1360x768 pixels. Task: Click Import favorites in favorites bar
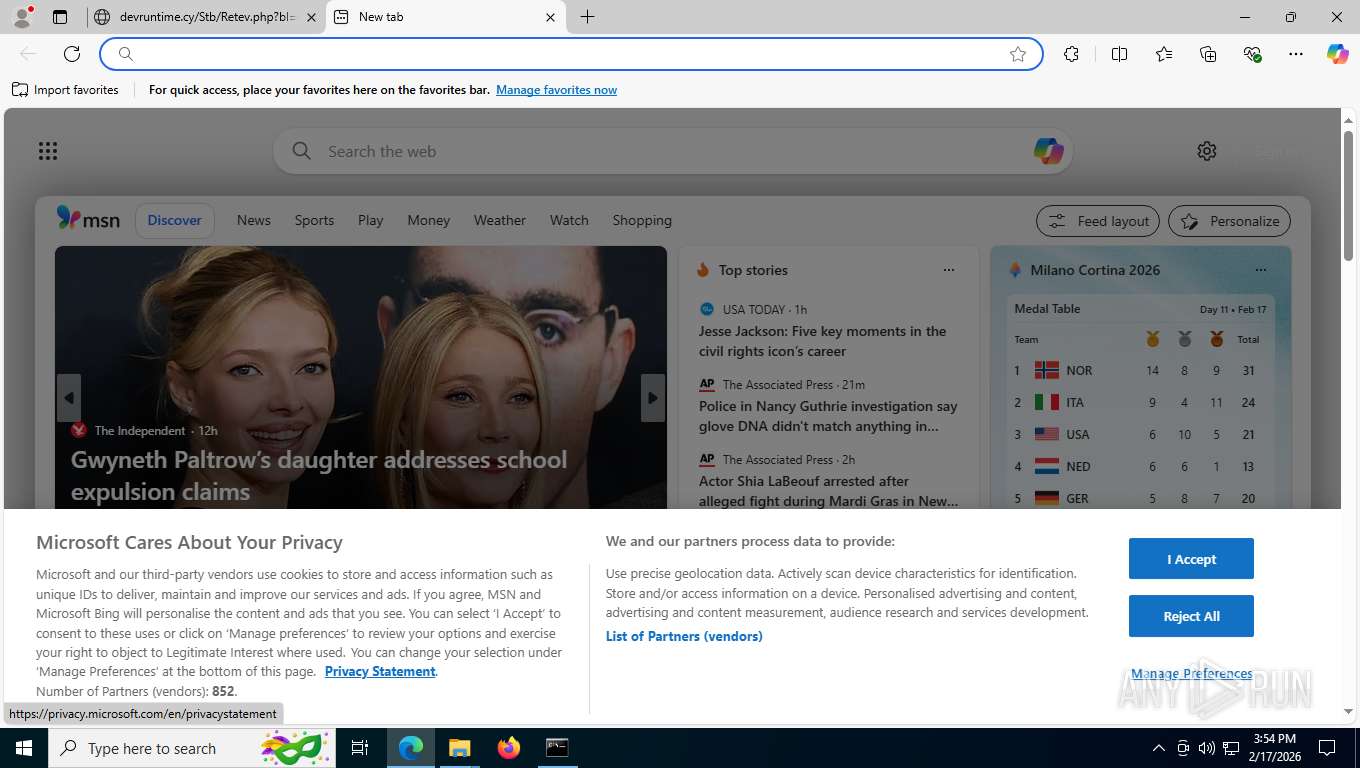pyautogui.click(x=65, y=90)
